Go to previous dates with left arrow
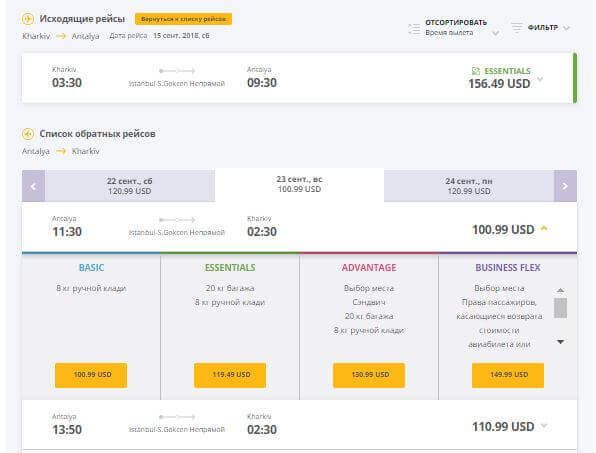 coord(33,186)
